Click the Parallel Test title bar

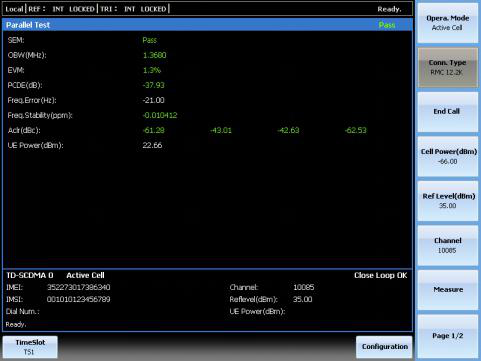(207, 25)
